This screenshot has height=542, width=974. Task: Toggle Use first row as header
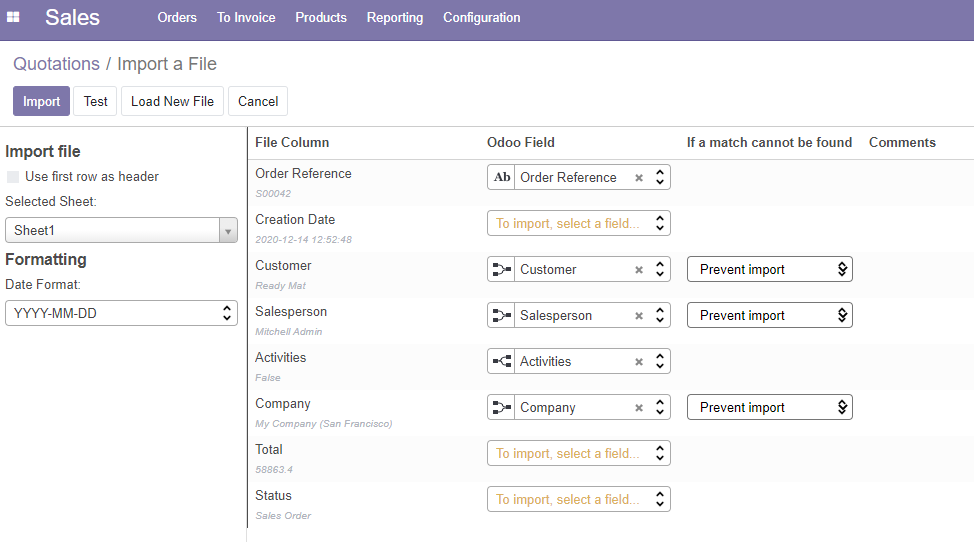13,177
